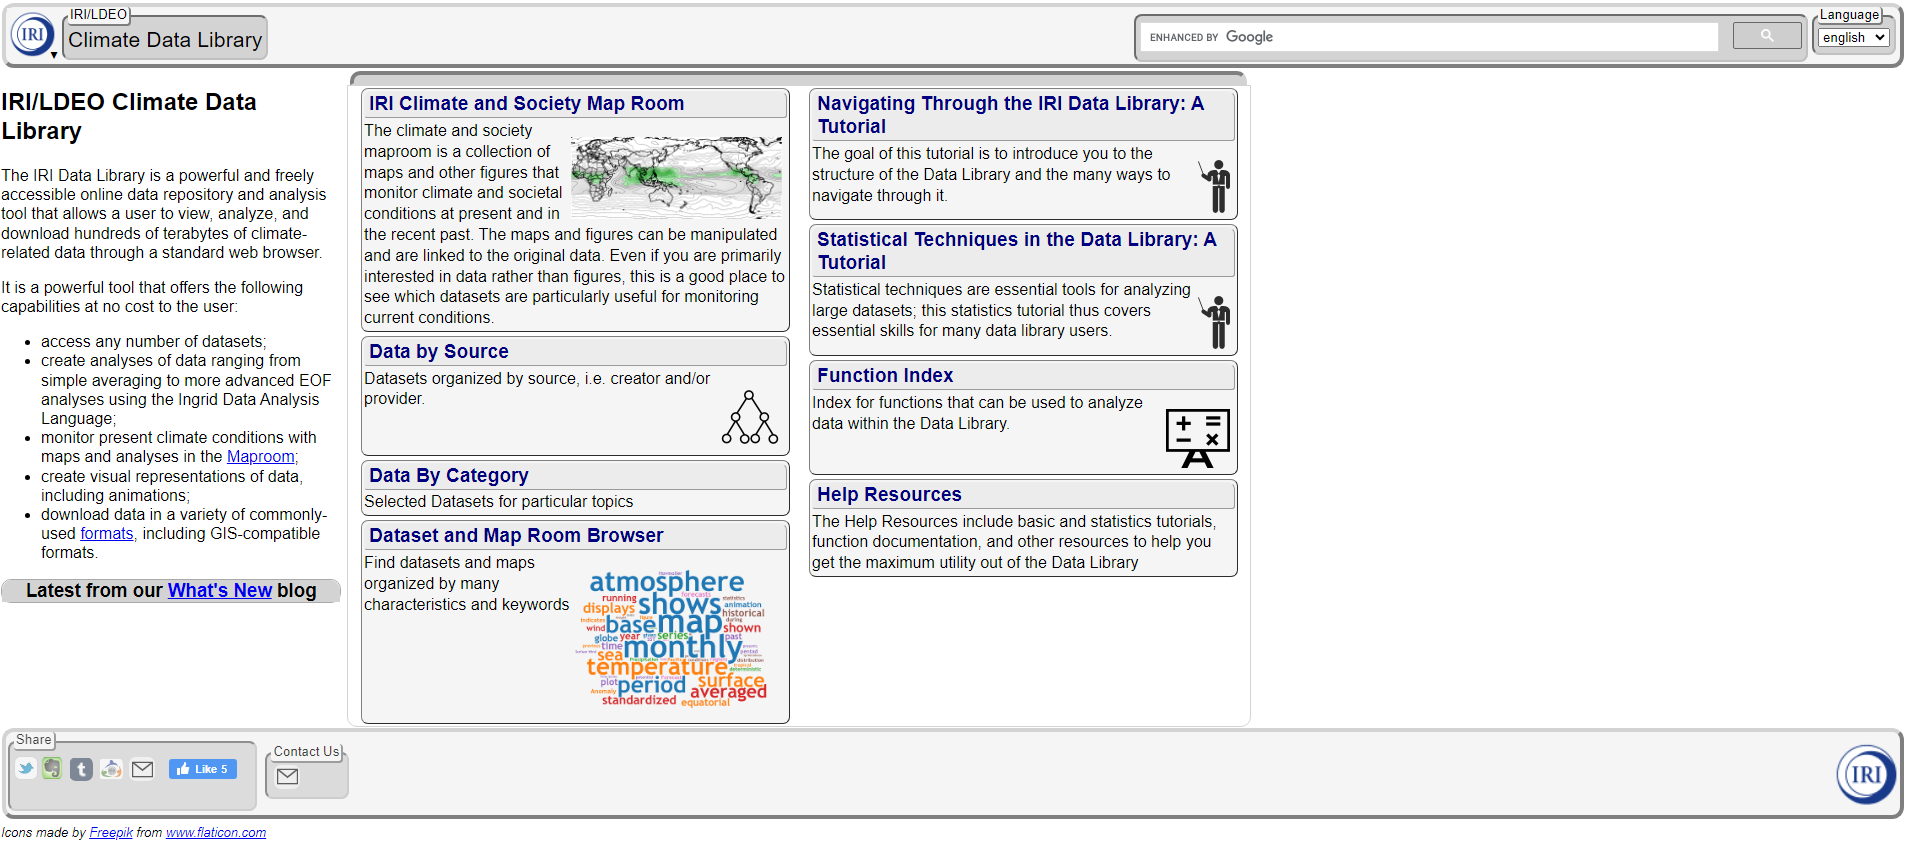Click 'access any number of datasets' bullet

coord(153,342)
